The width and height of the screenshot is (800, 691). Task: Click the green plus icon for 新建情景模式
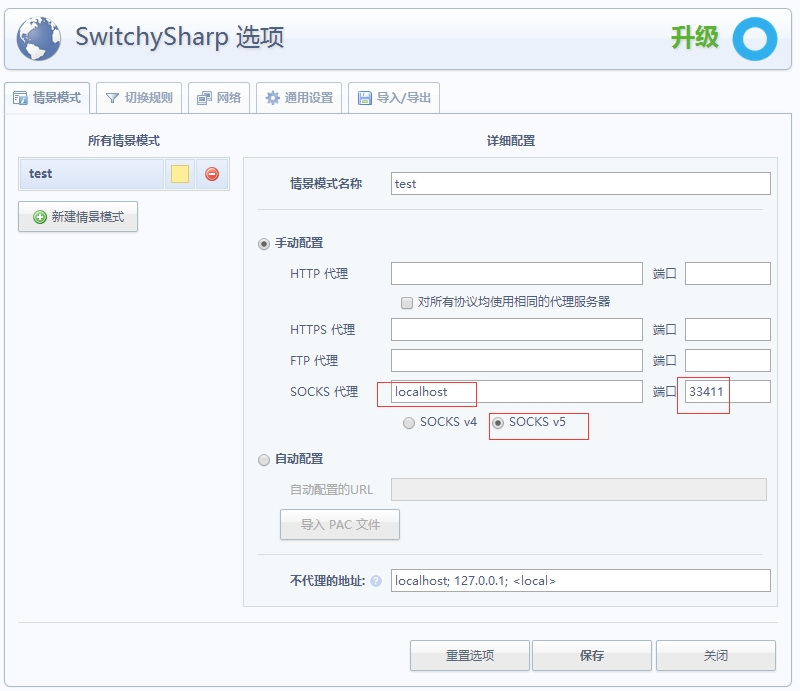pos(40,217)
